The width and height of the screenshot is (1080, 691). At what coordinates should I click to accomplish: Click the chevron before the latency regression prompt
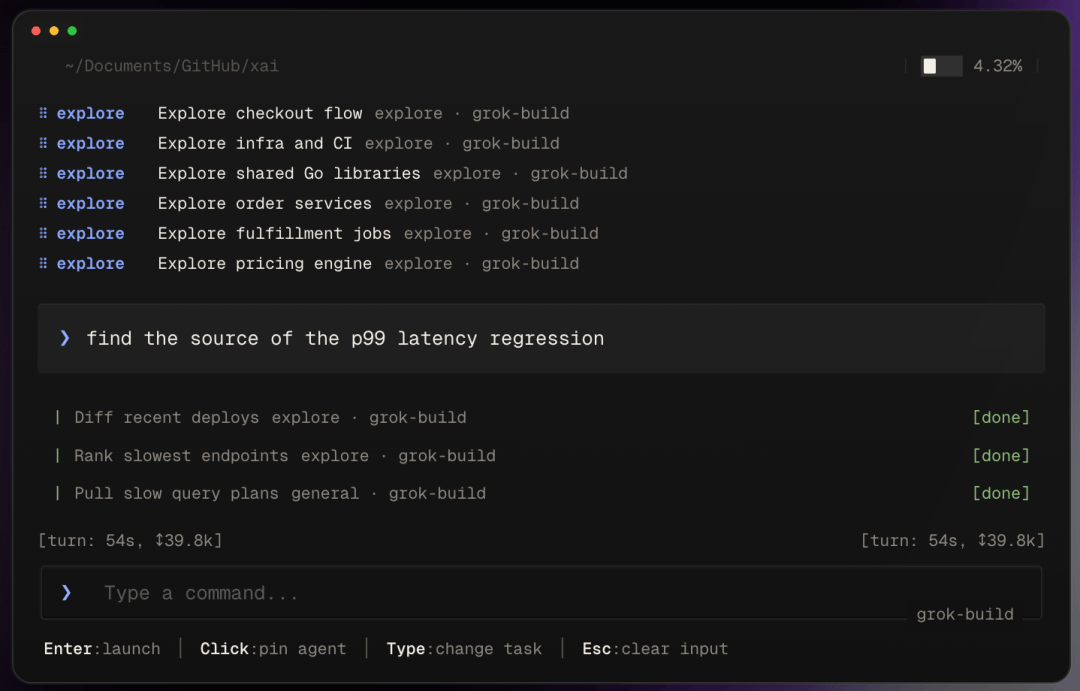coord(65,338)
